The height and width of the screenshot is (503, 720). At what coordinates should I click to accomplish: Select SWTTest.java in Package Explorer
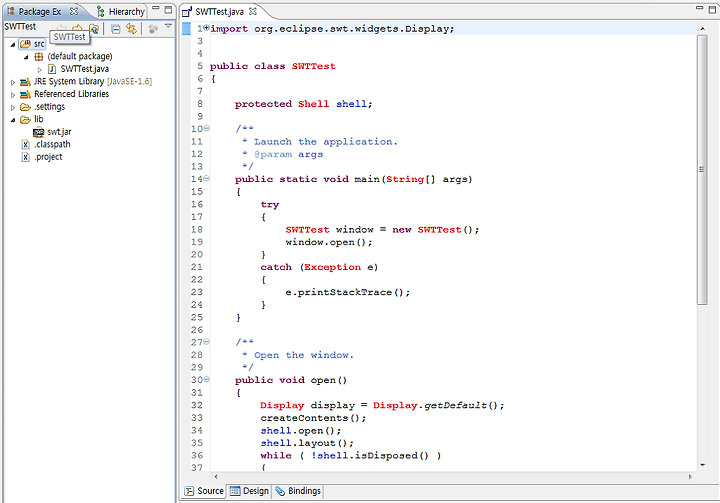[x=84, y=69]
